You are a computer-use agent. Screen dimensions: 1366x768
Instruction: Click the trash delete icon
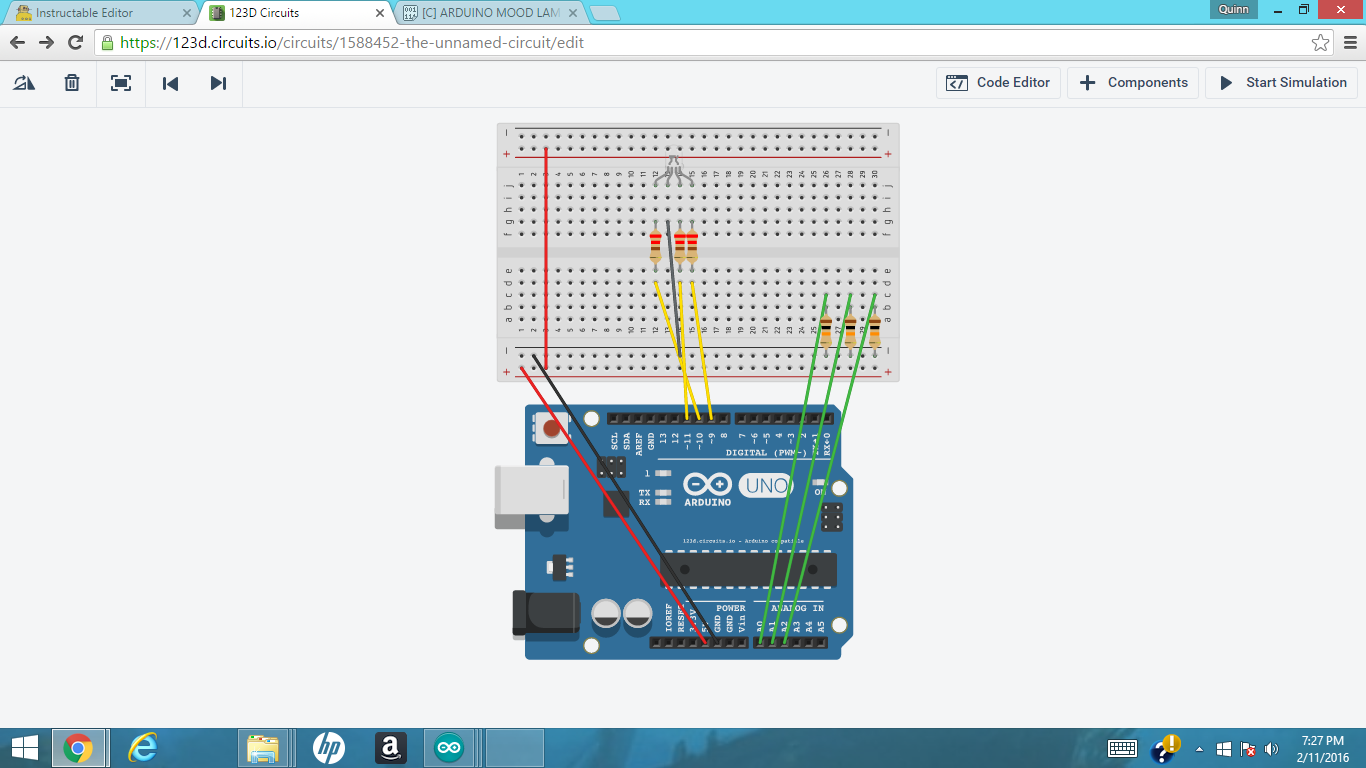(x=72, y=83)
